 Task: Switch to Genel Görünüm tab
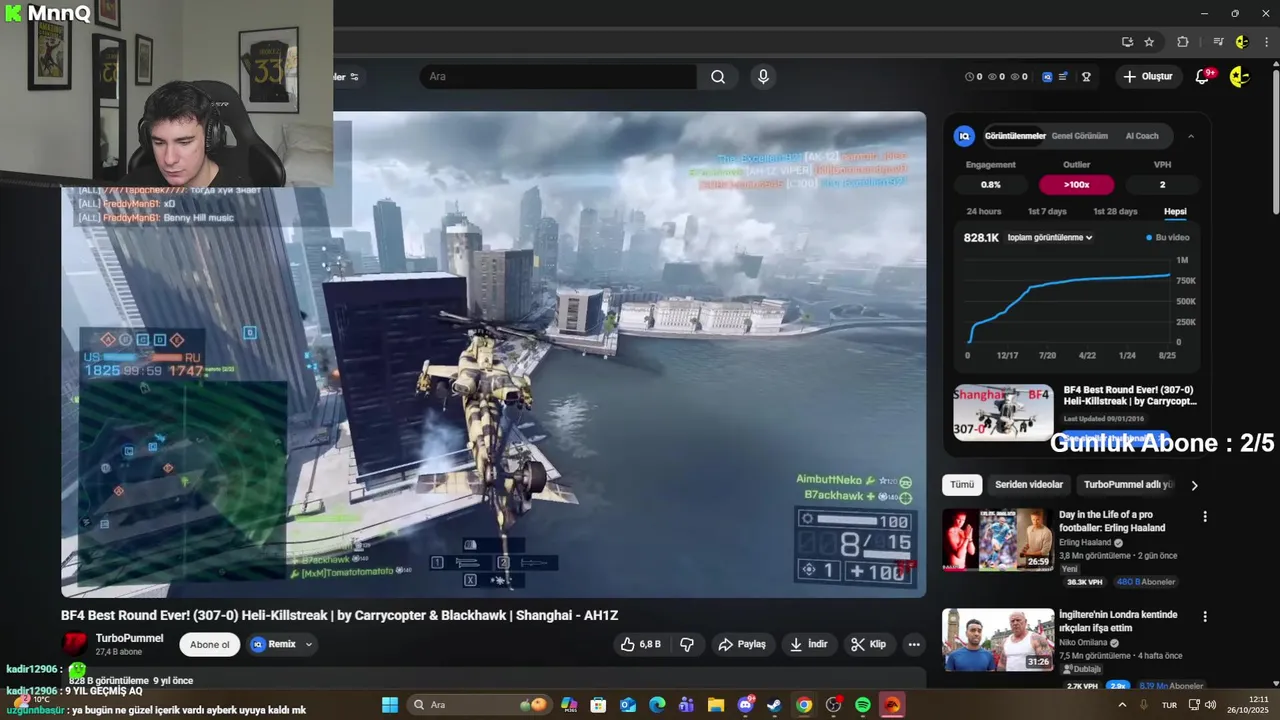tap(1079, 136)
